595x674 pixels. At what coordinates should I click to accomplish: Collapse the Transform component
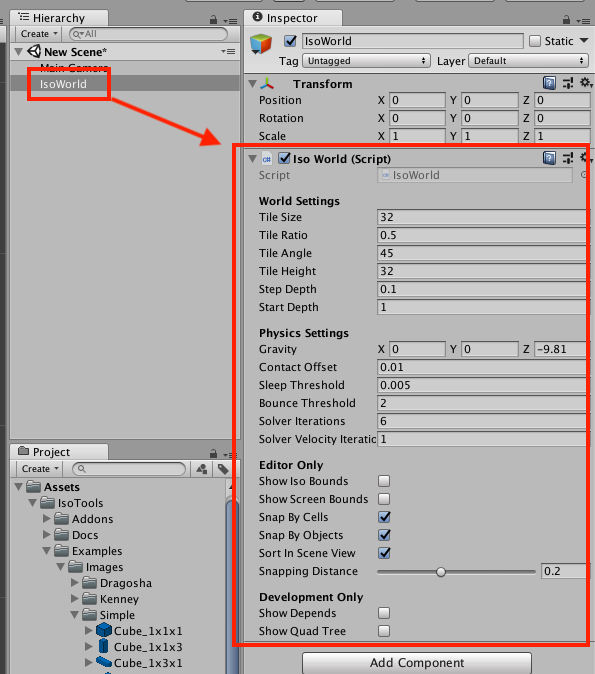(x=253, y=84)
